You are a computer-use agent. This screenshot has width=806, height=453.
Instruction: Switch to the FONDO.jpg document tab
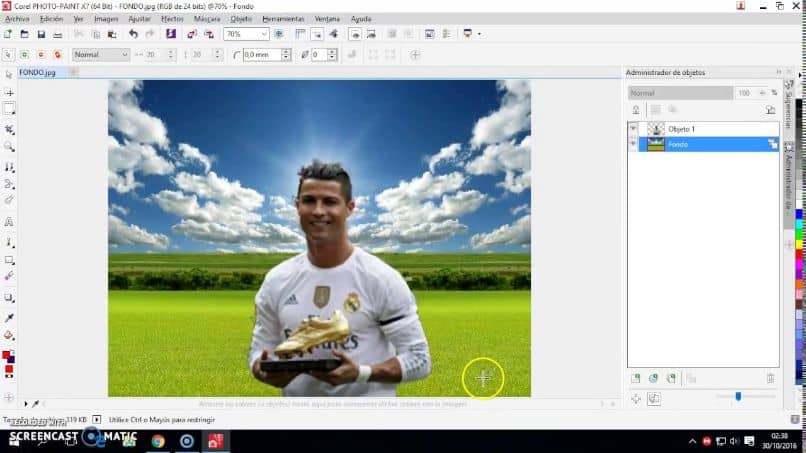pos(37,73)
